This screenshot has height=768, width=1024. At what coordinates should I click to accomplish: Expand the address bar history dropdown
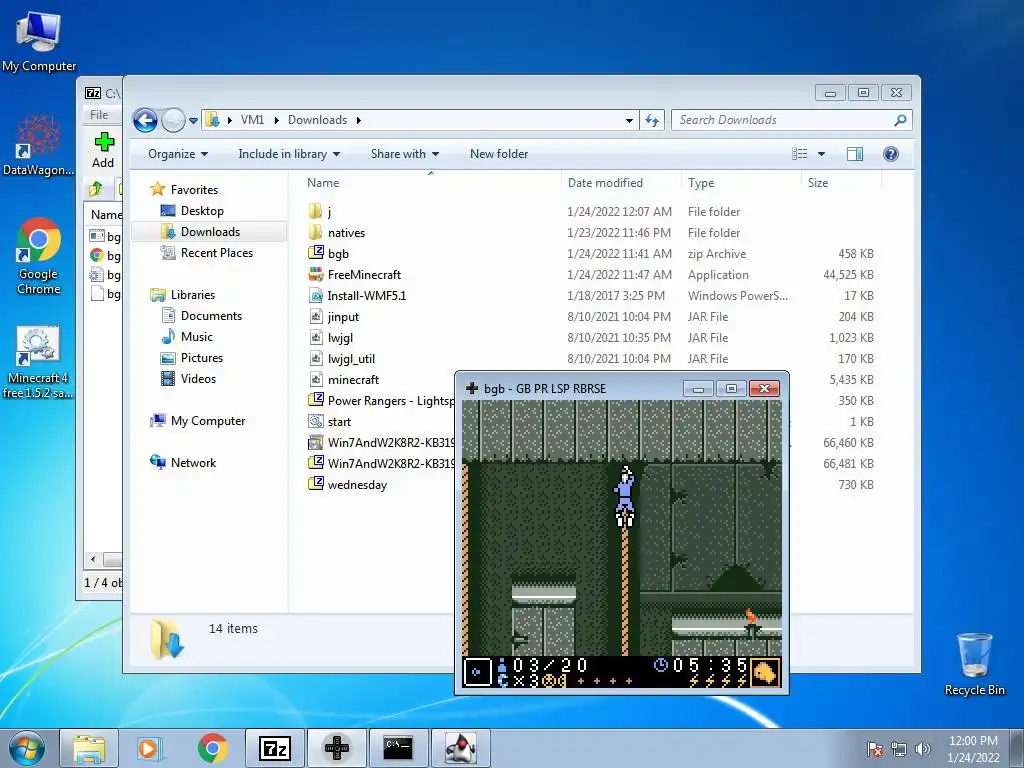(629, 120)
